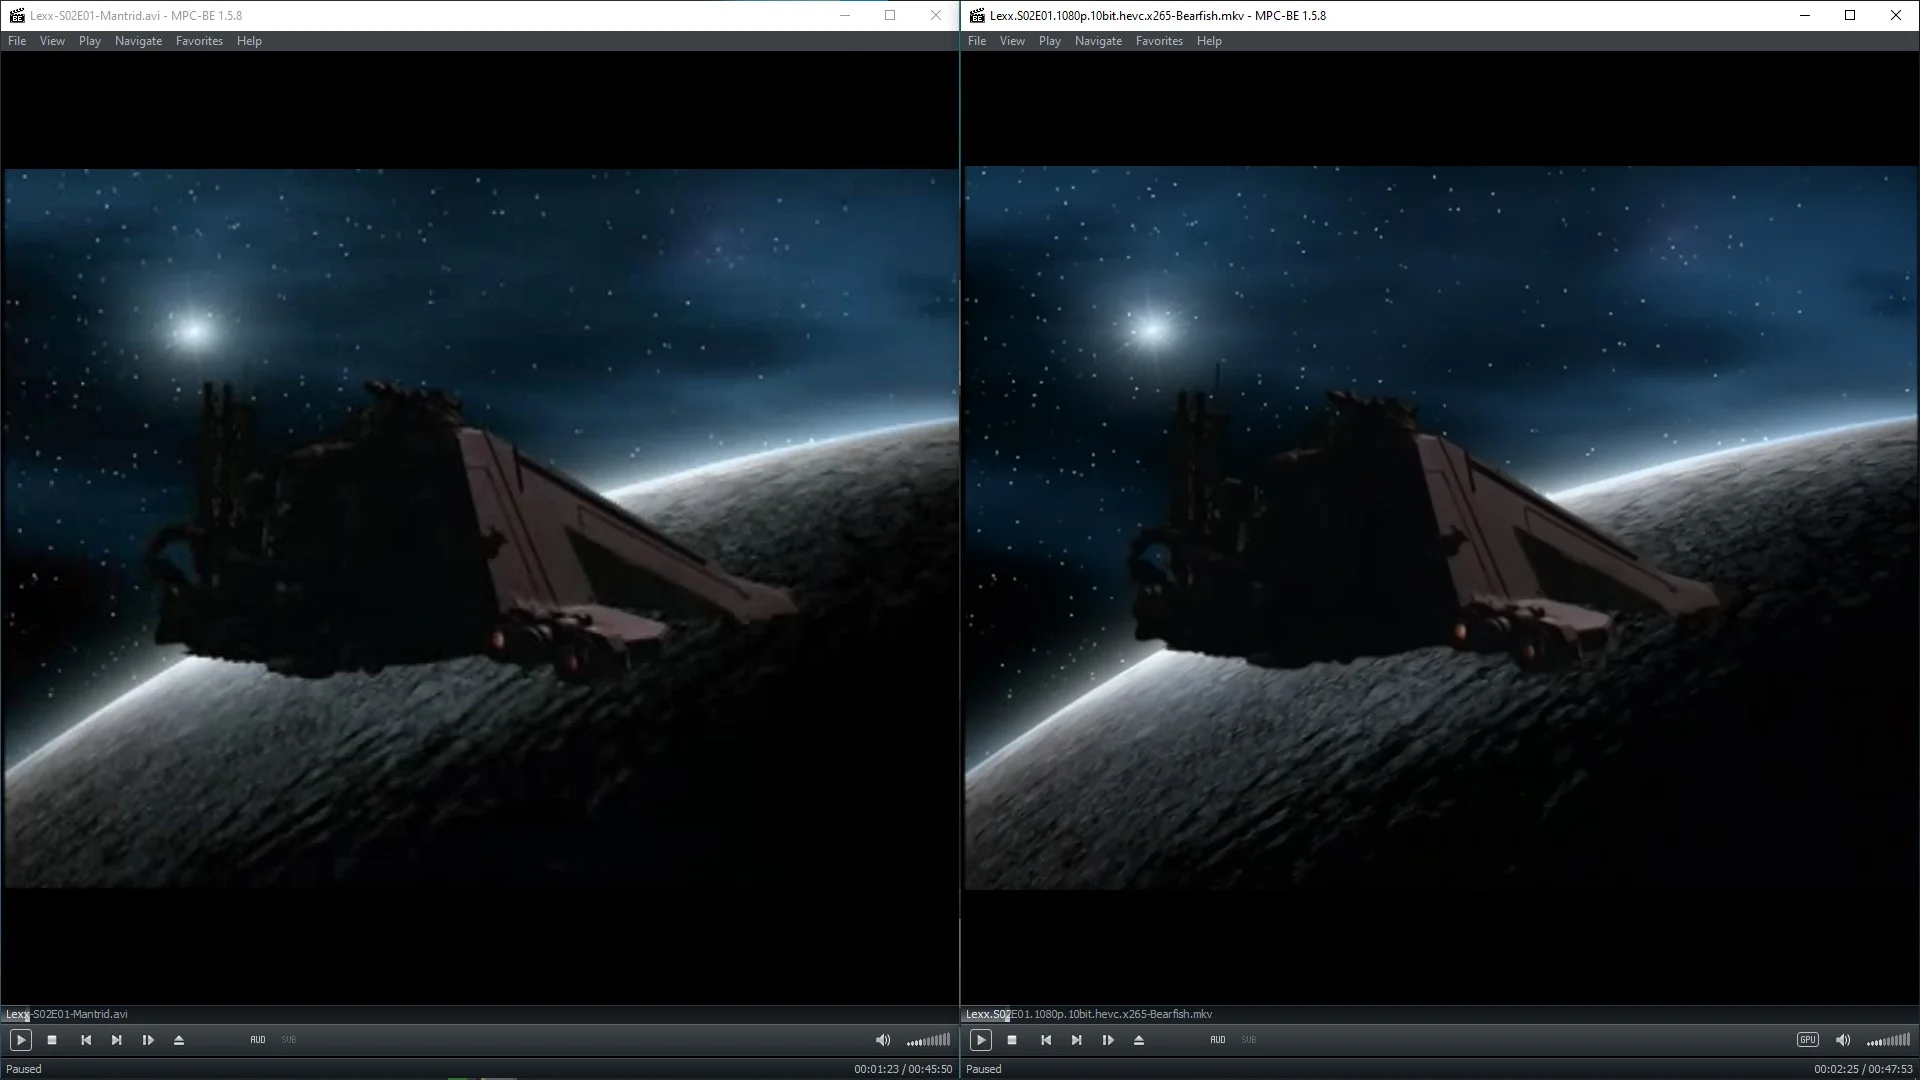1920x1080 pixels.
Task: Open Help menu in right player window
Action: (1209, 41)
